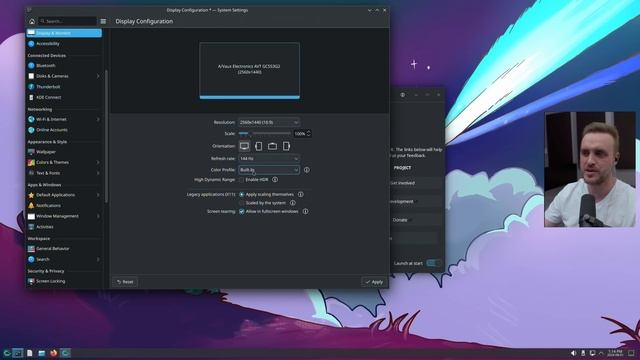Expand Default Applications submenu arrow

pyautogui.click(x=98, y=195)
